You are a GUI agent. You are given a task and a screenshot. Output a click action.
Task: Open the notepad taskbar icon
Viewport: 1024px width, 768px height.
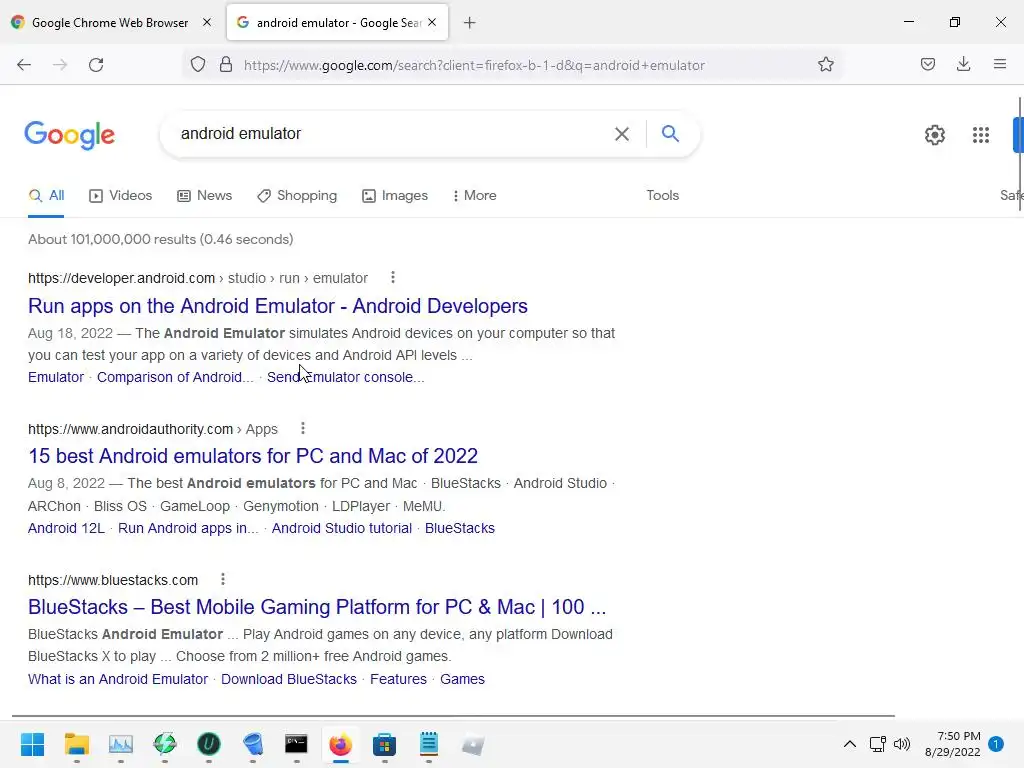[x=428, y=744]
